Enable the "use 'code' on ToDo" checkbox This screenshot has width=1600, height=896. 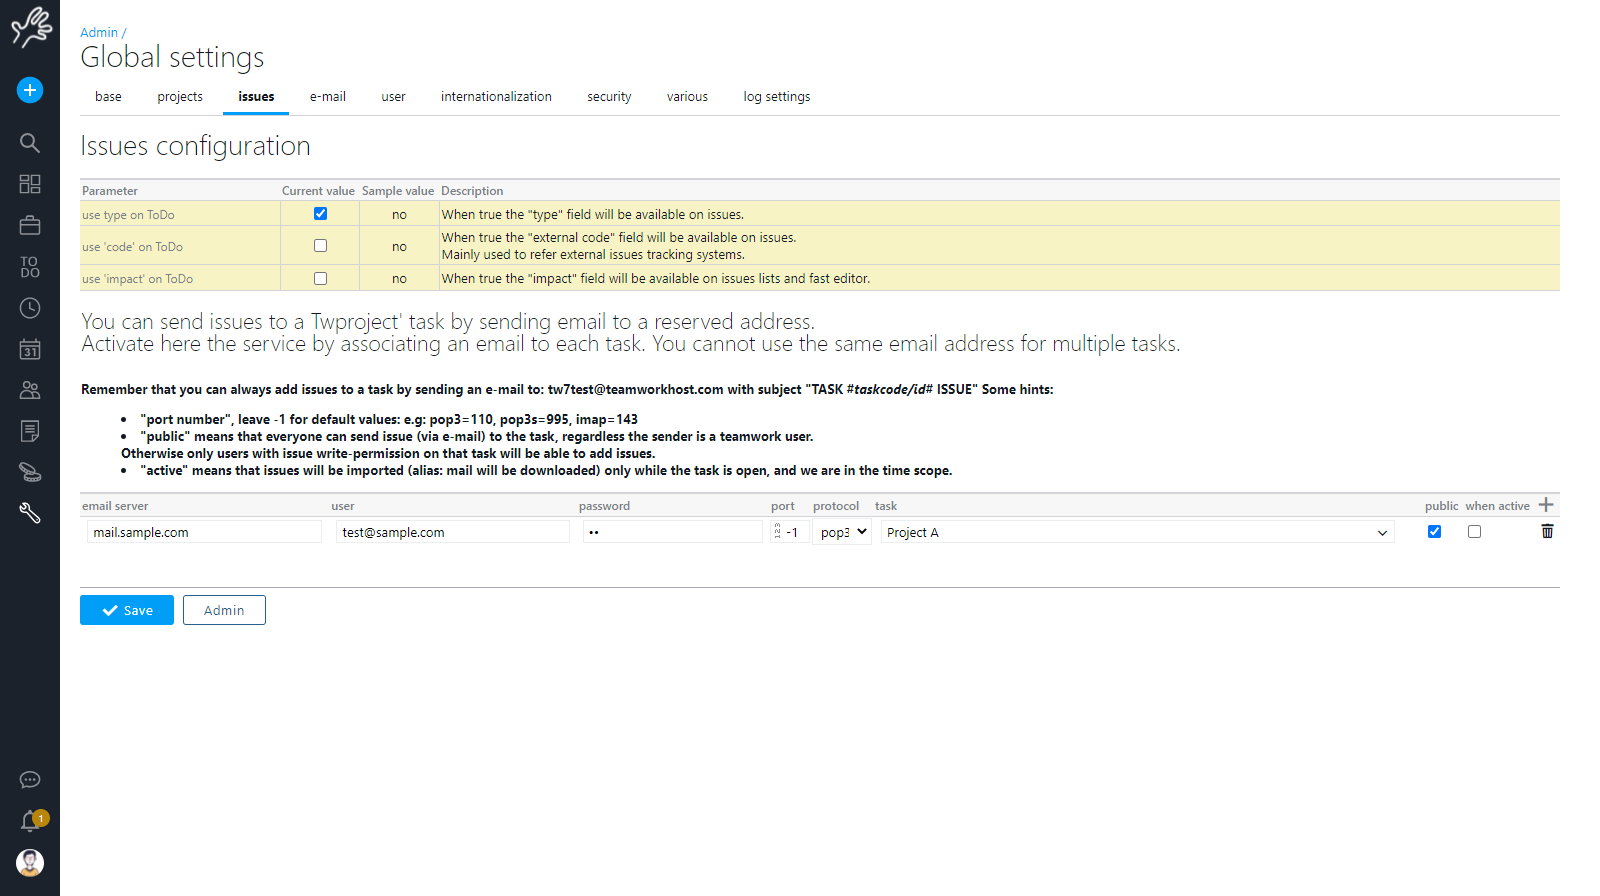coord(320,246)
